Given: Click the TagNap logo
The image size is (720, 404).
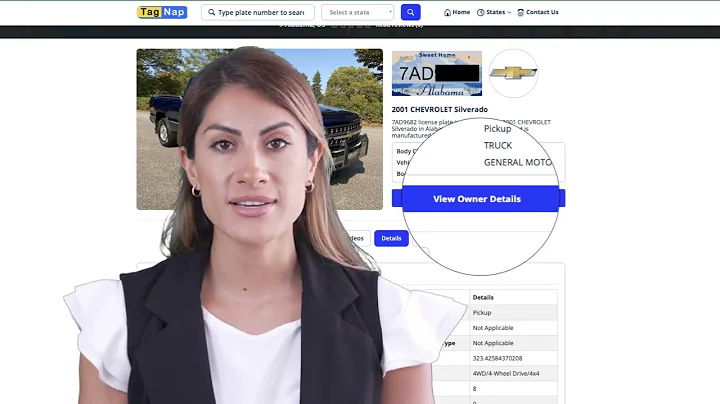Looking at the screenshot, I should [162, 12].
